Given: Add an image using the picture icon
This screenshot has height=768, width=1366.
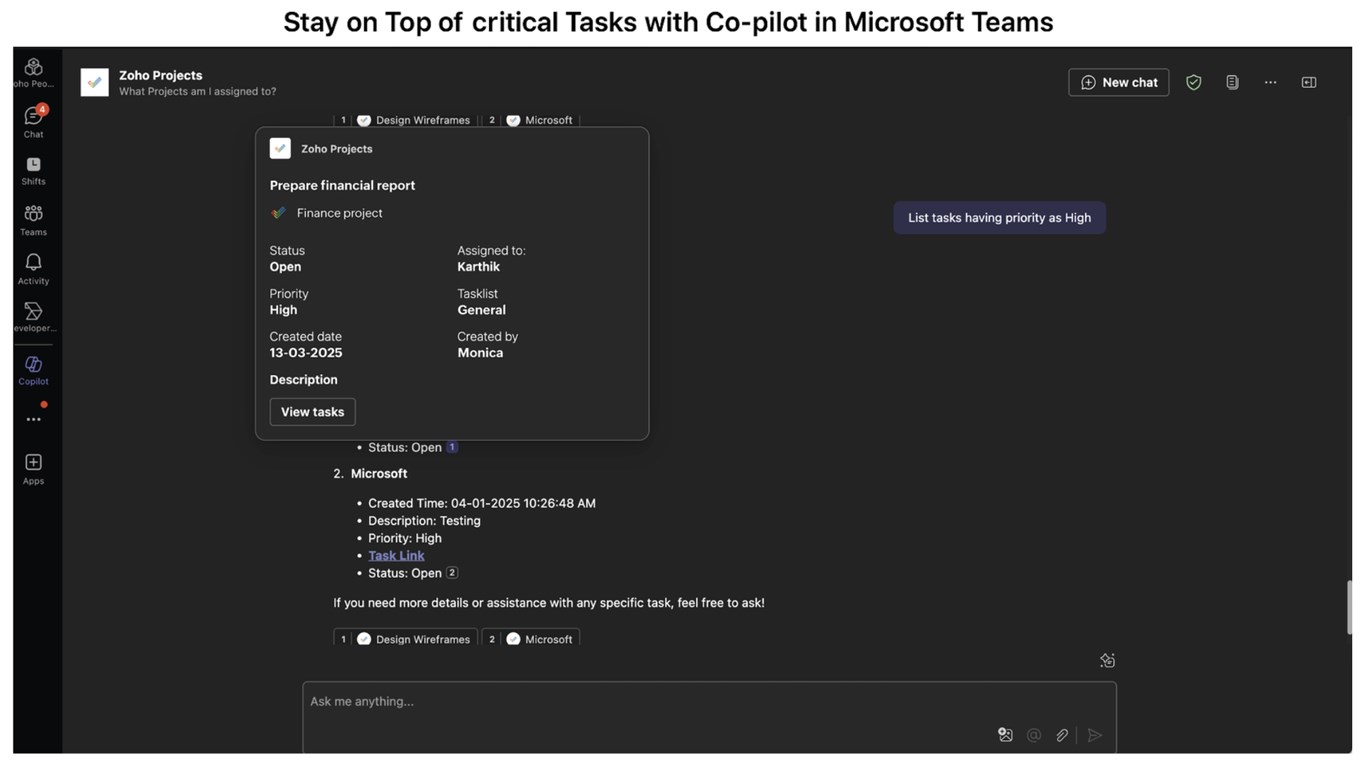Looking at the screenshot, I should (1005, 735).
